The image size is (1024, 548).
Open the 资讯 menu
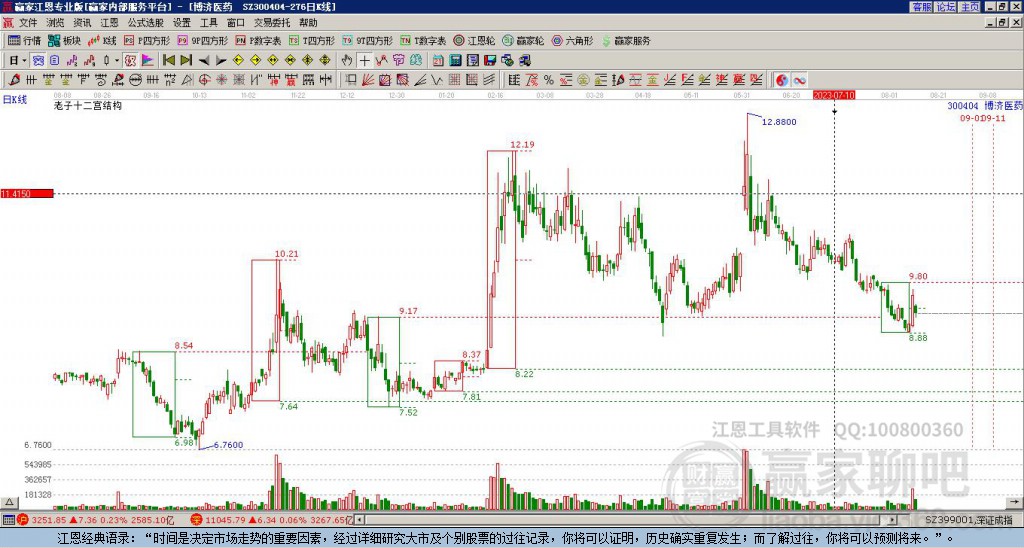coord(82,23)
